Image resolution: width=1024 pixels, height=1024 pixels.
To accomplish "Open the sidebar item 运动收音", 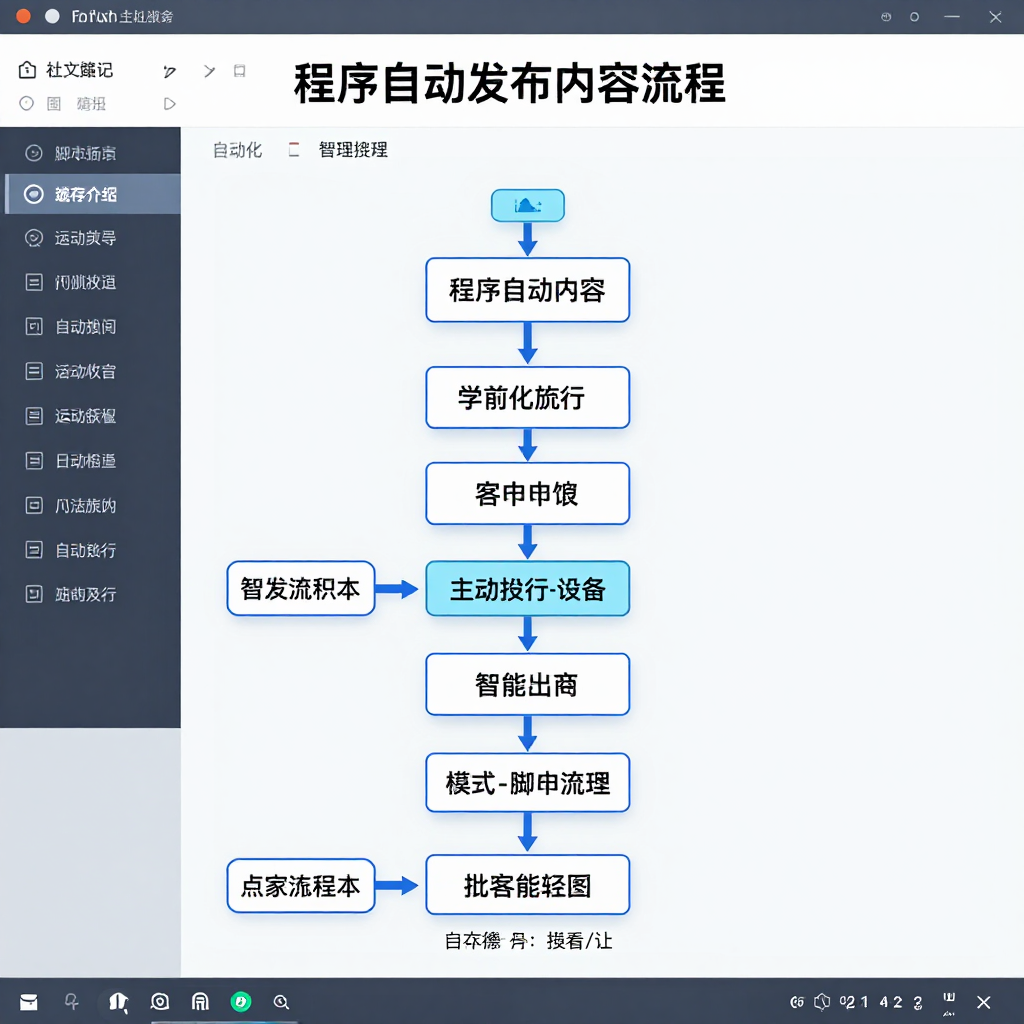I will pyautogui.click(x=92, y=371).
